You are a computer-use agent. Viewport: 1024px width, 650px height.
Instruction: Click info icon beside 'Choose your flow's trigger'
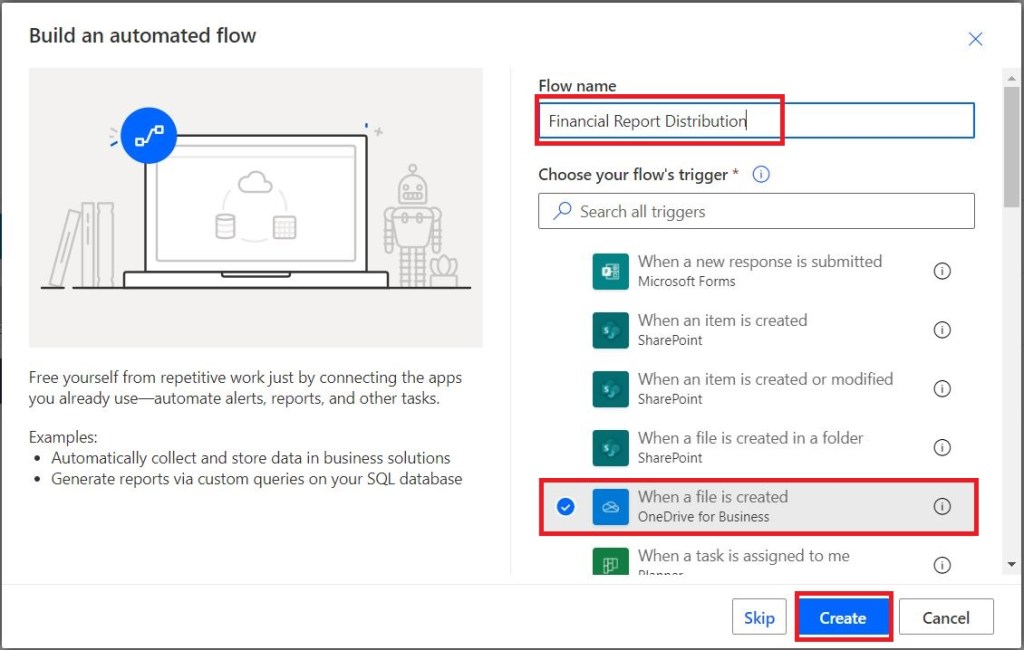[x=761, y=175]
